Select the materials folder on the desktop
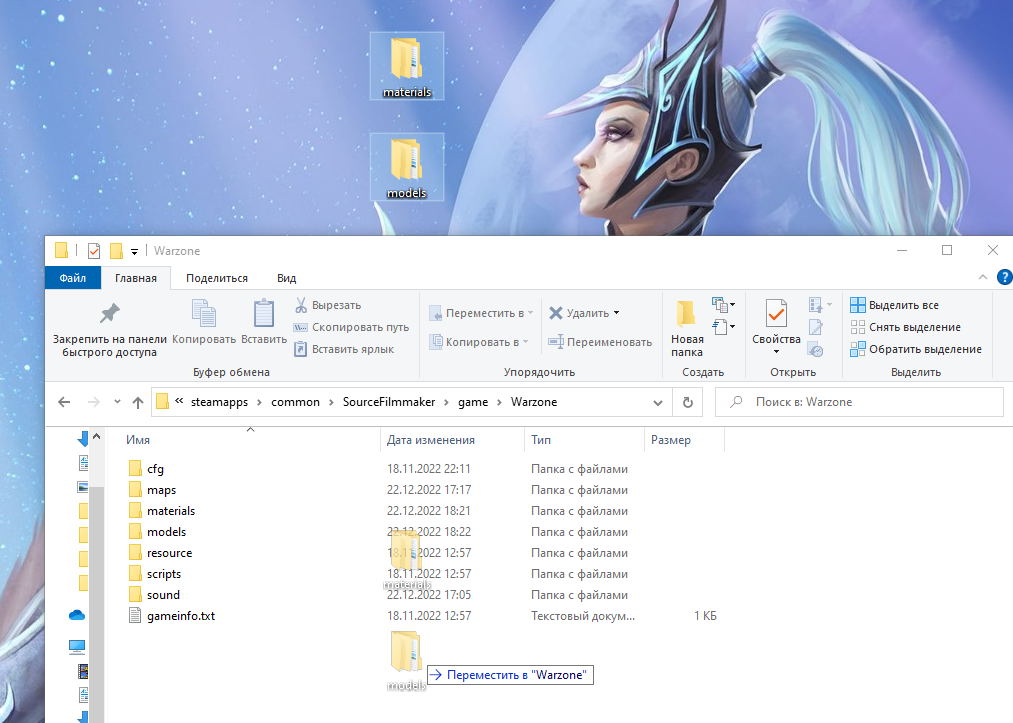The height and width of the screenshot is (723, 1013). coord(406,67)
